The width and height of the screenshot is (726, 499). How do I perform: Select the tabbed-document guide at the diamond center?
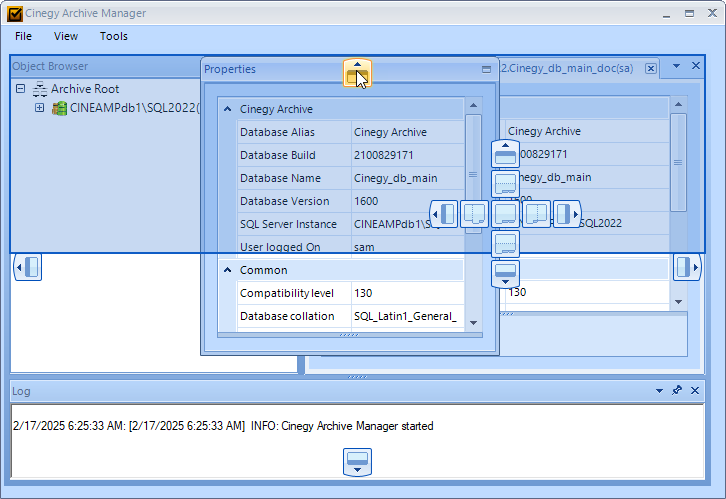(x=505, y=214)
